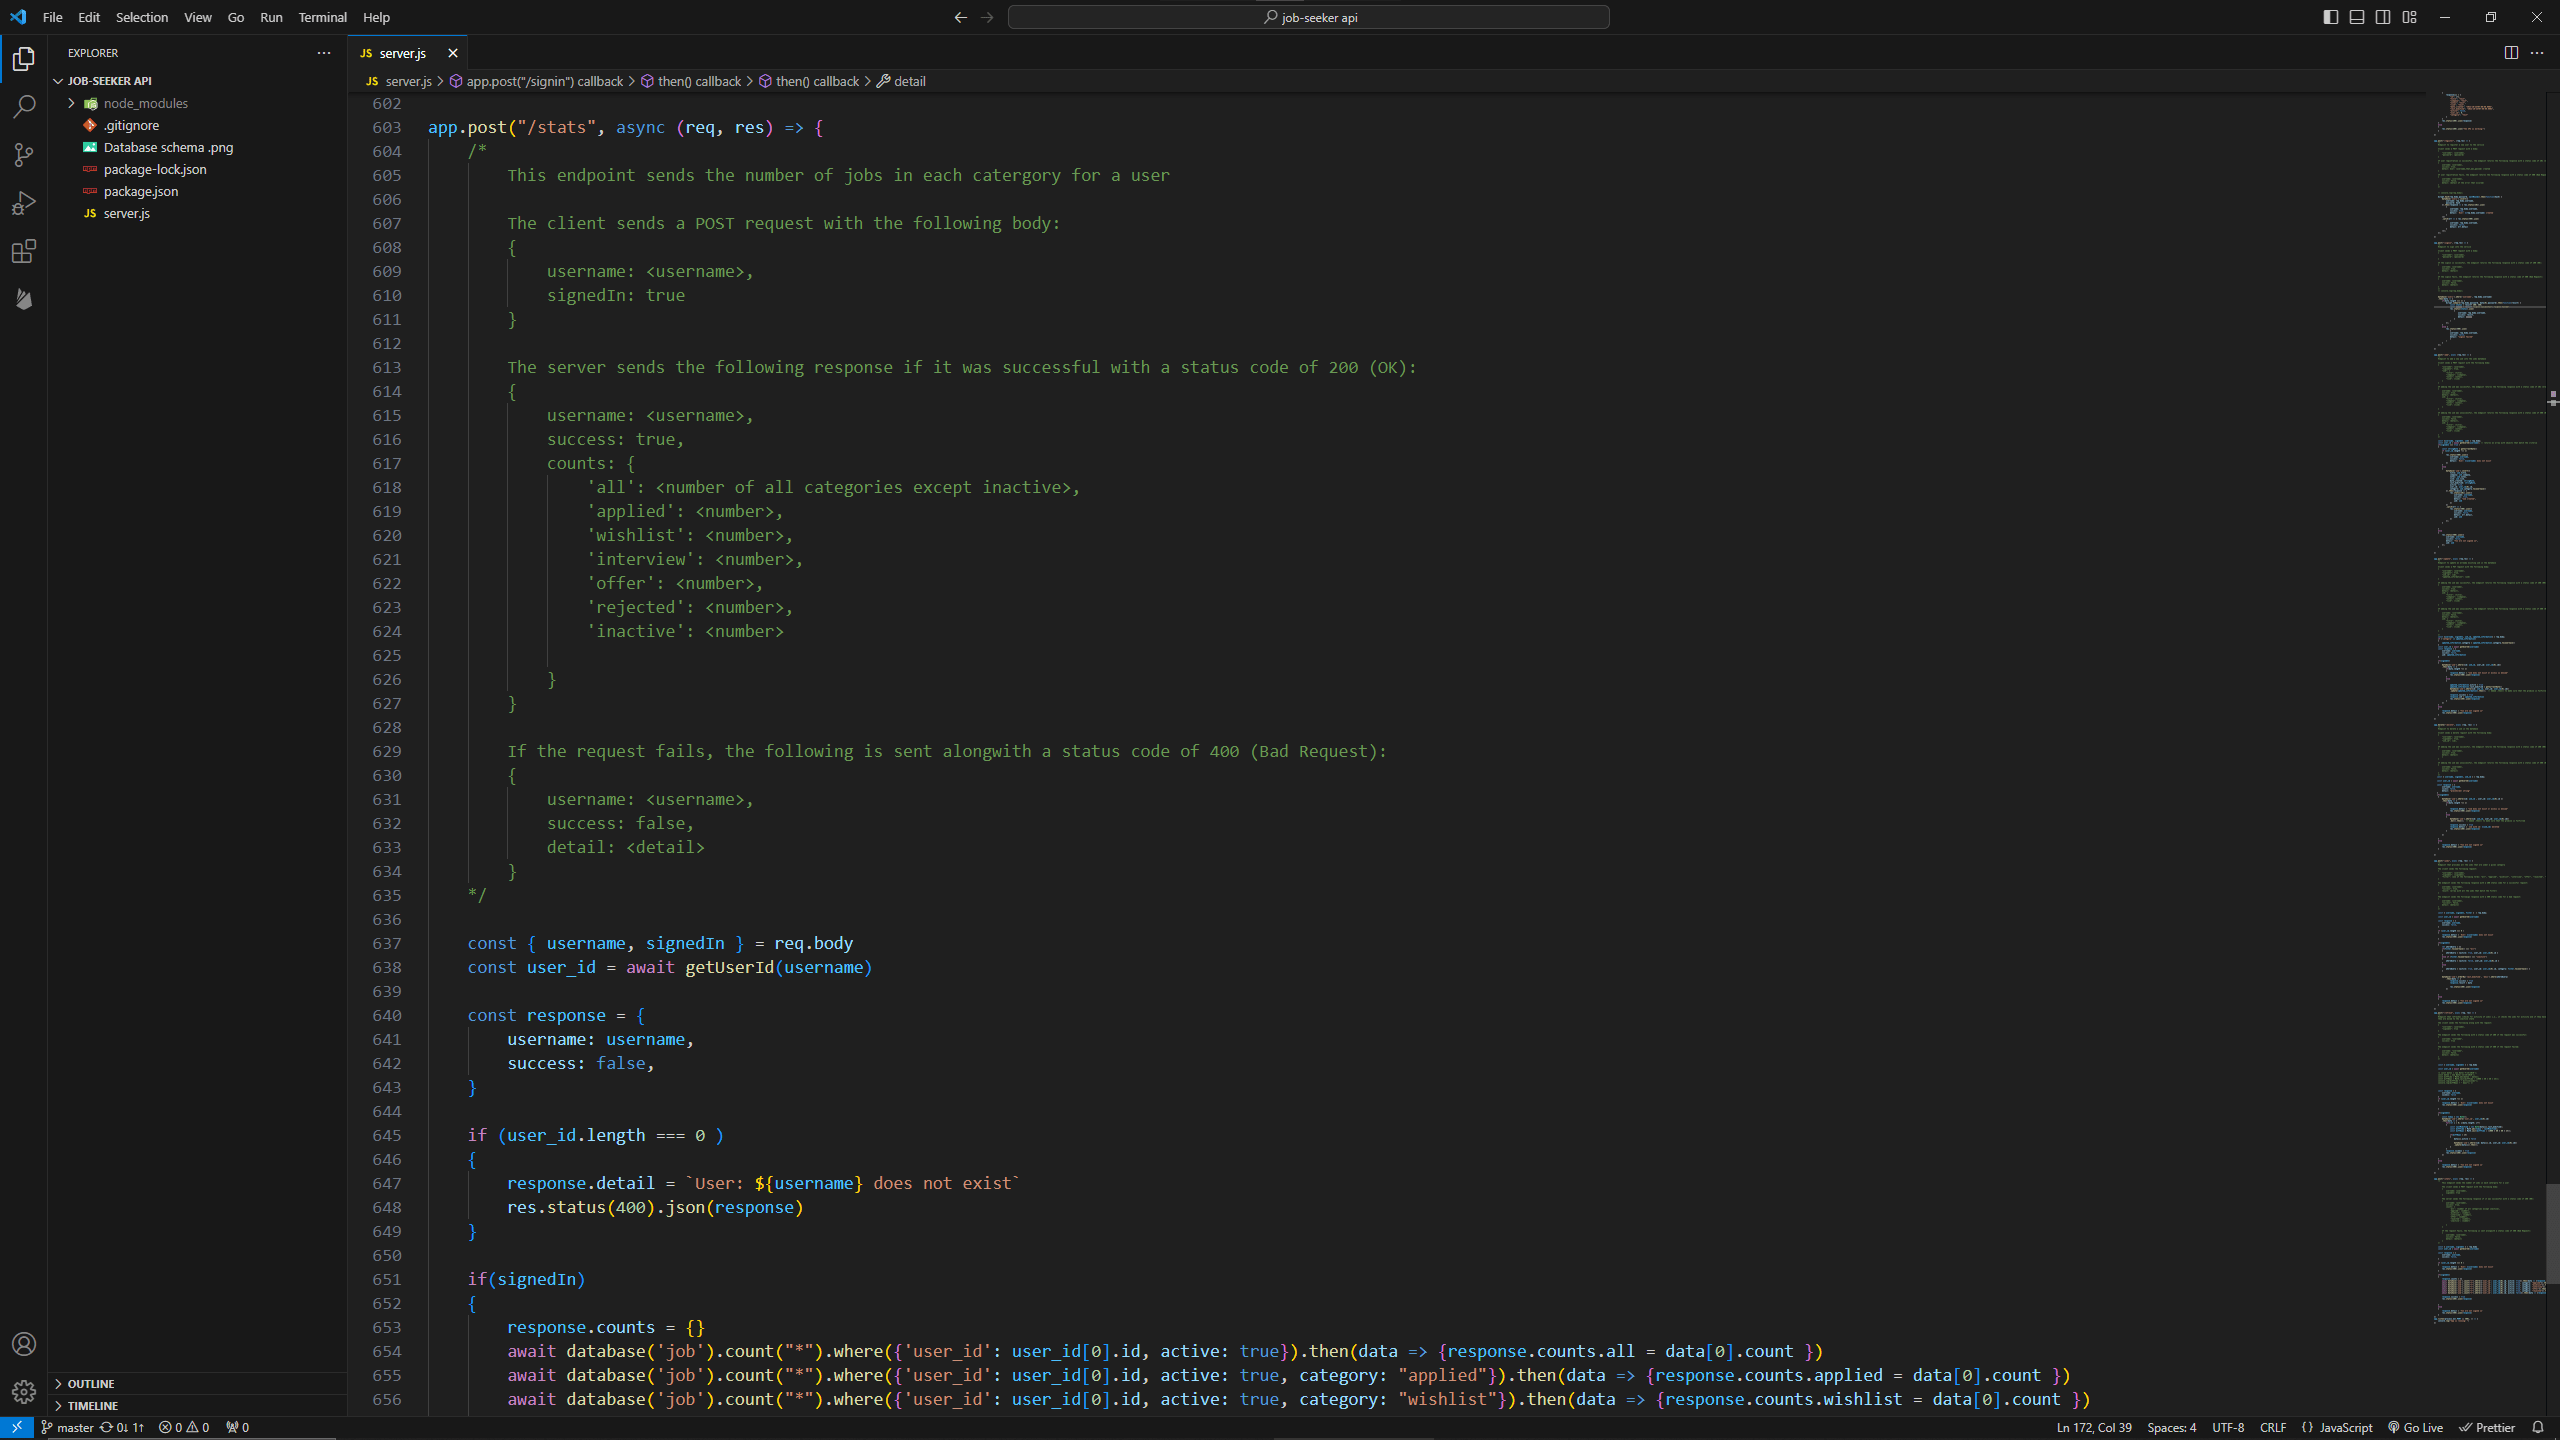Open the Manage gear icon

pyautogui.click(x=24, y=1391)
